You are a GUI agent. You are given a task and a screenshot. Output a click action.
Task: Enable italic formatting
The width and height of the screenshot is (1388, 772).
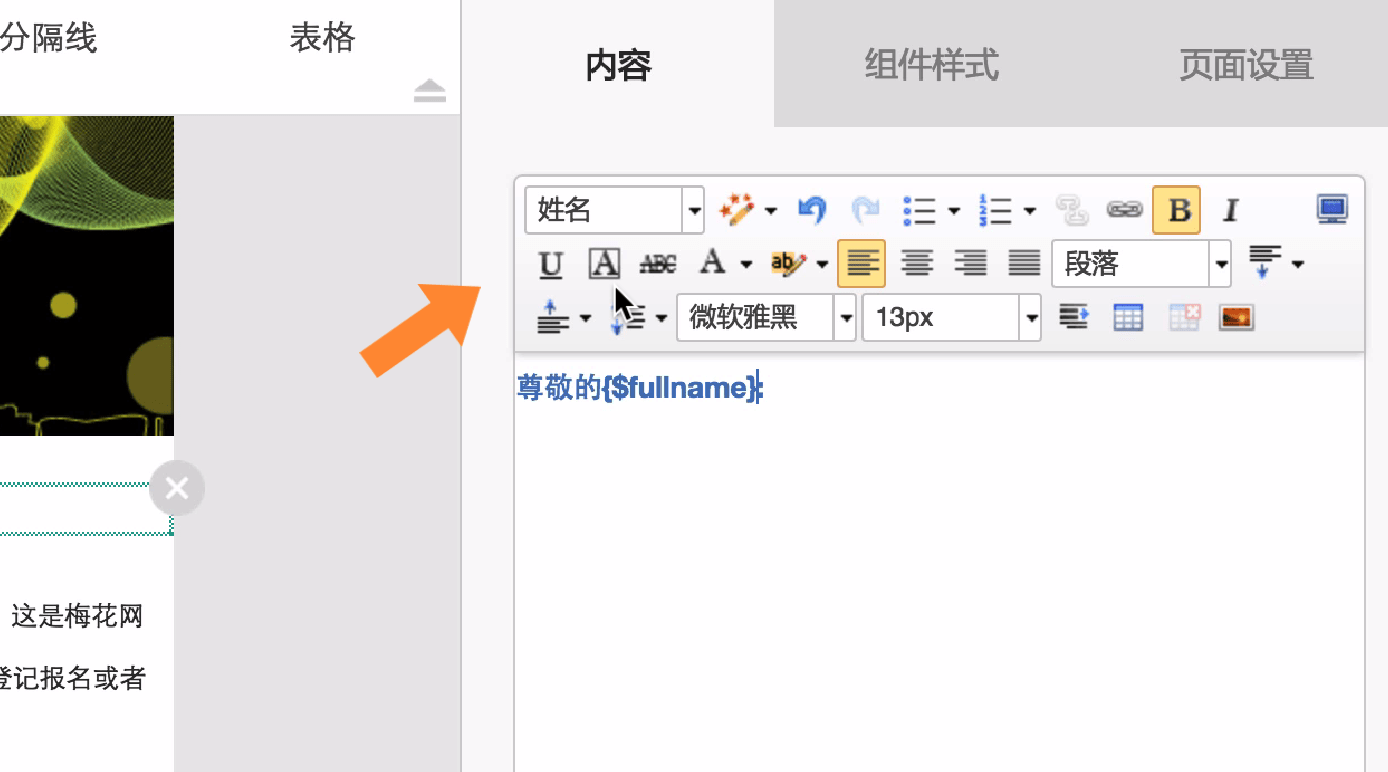[1230, 210]
